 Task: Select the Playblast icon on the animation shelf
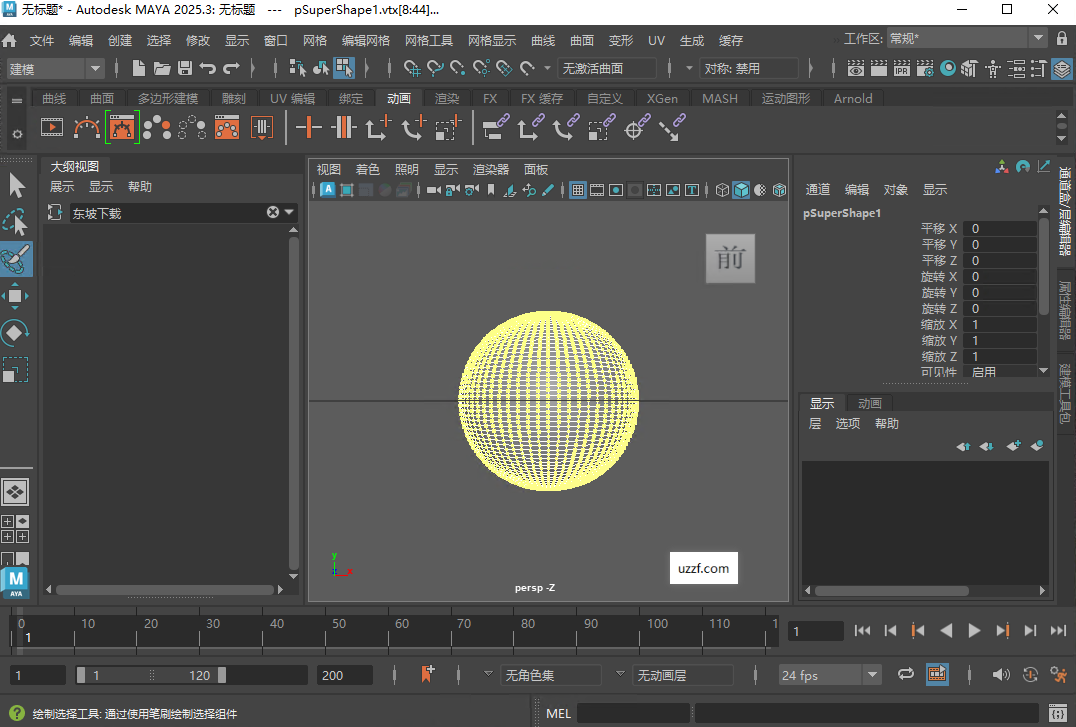click(x=52, y=128)
